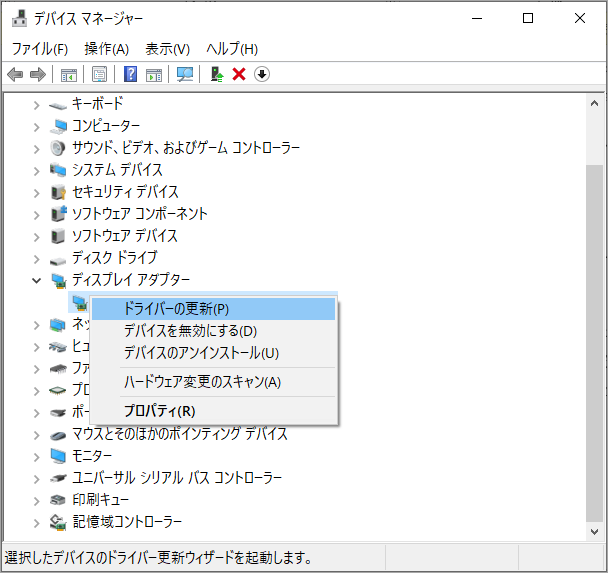The width and height of the screenshot is (608, 573).
Task: Expand the サウンド、ビデオ、およびゲーム コントローラー node
Action: pyautogui.click(x=37, y=148)
